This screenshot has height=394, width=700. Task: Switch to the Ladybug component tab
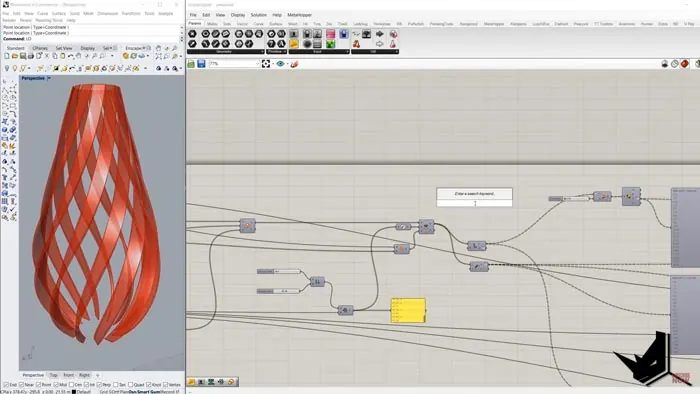pos(360,24)
